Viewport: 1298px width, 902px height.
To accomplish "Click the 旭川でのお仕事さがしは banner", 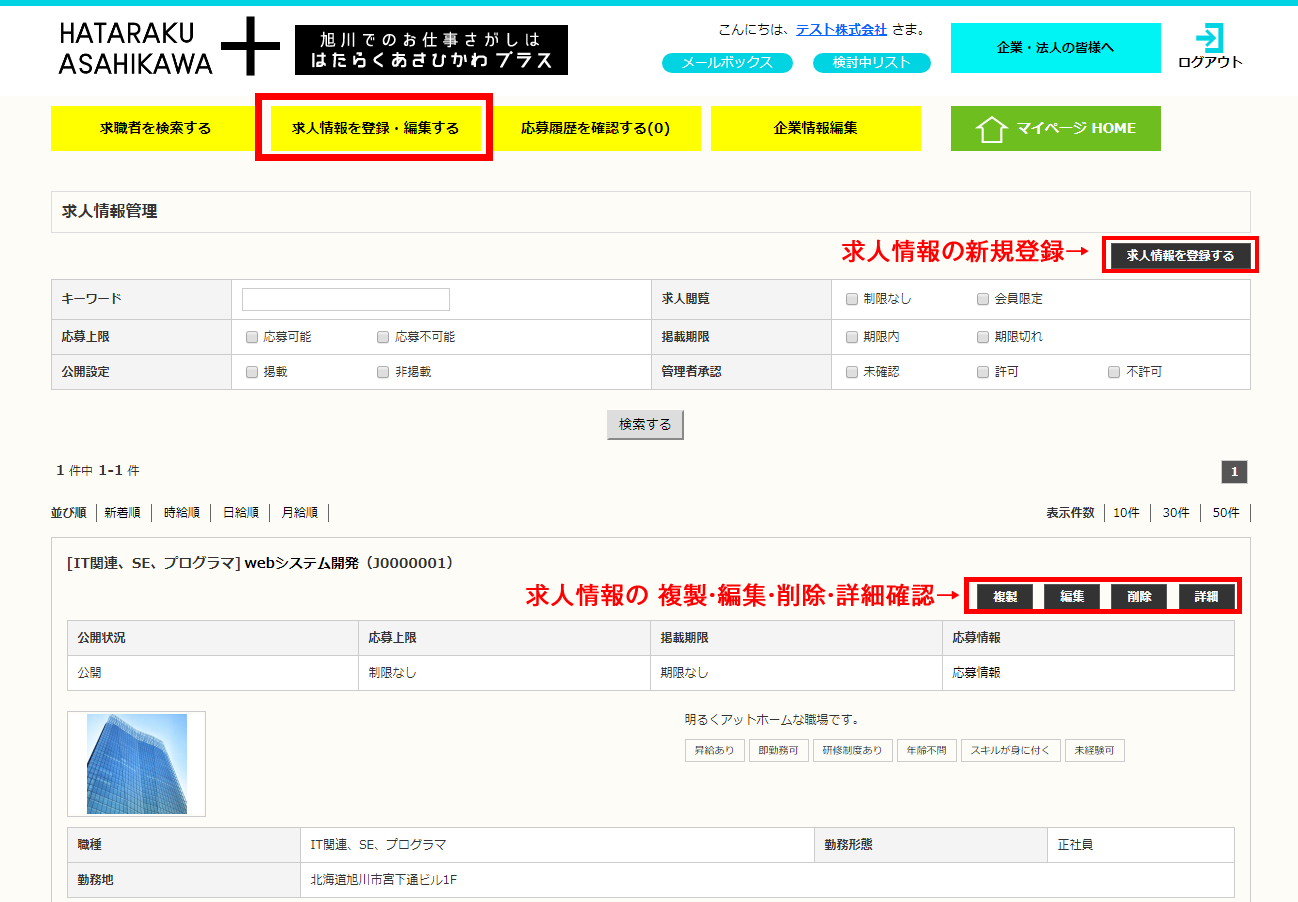I will pyautogui.click(x=431, y=50).
